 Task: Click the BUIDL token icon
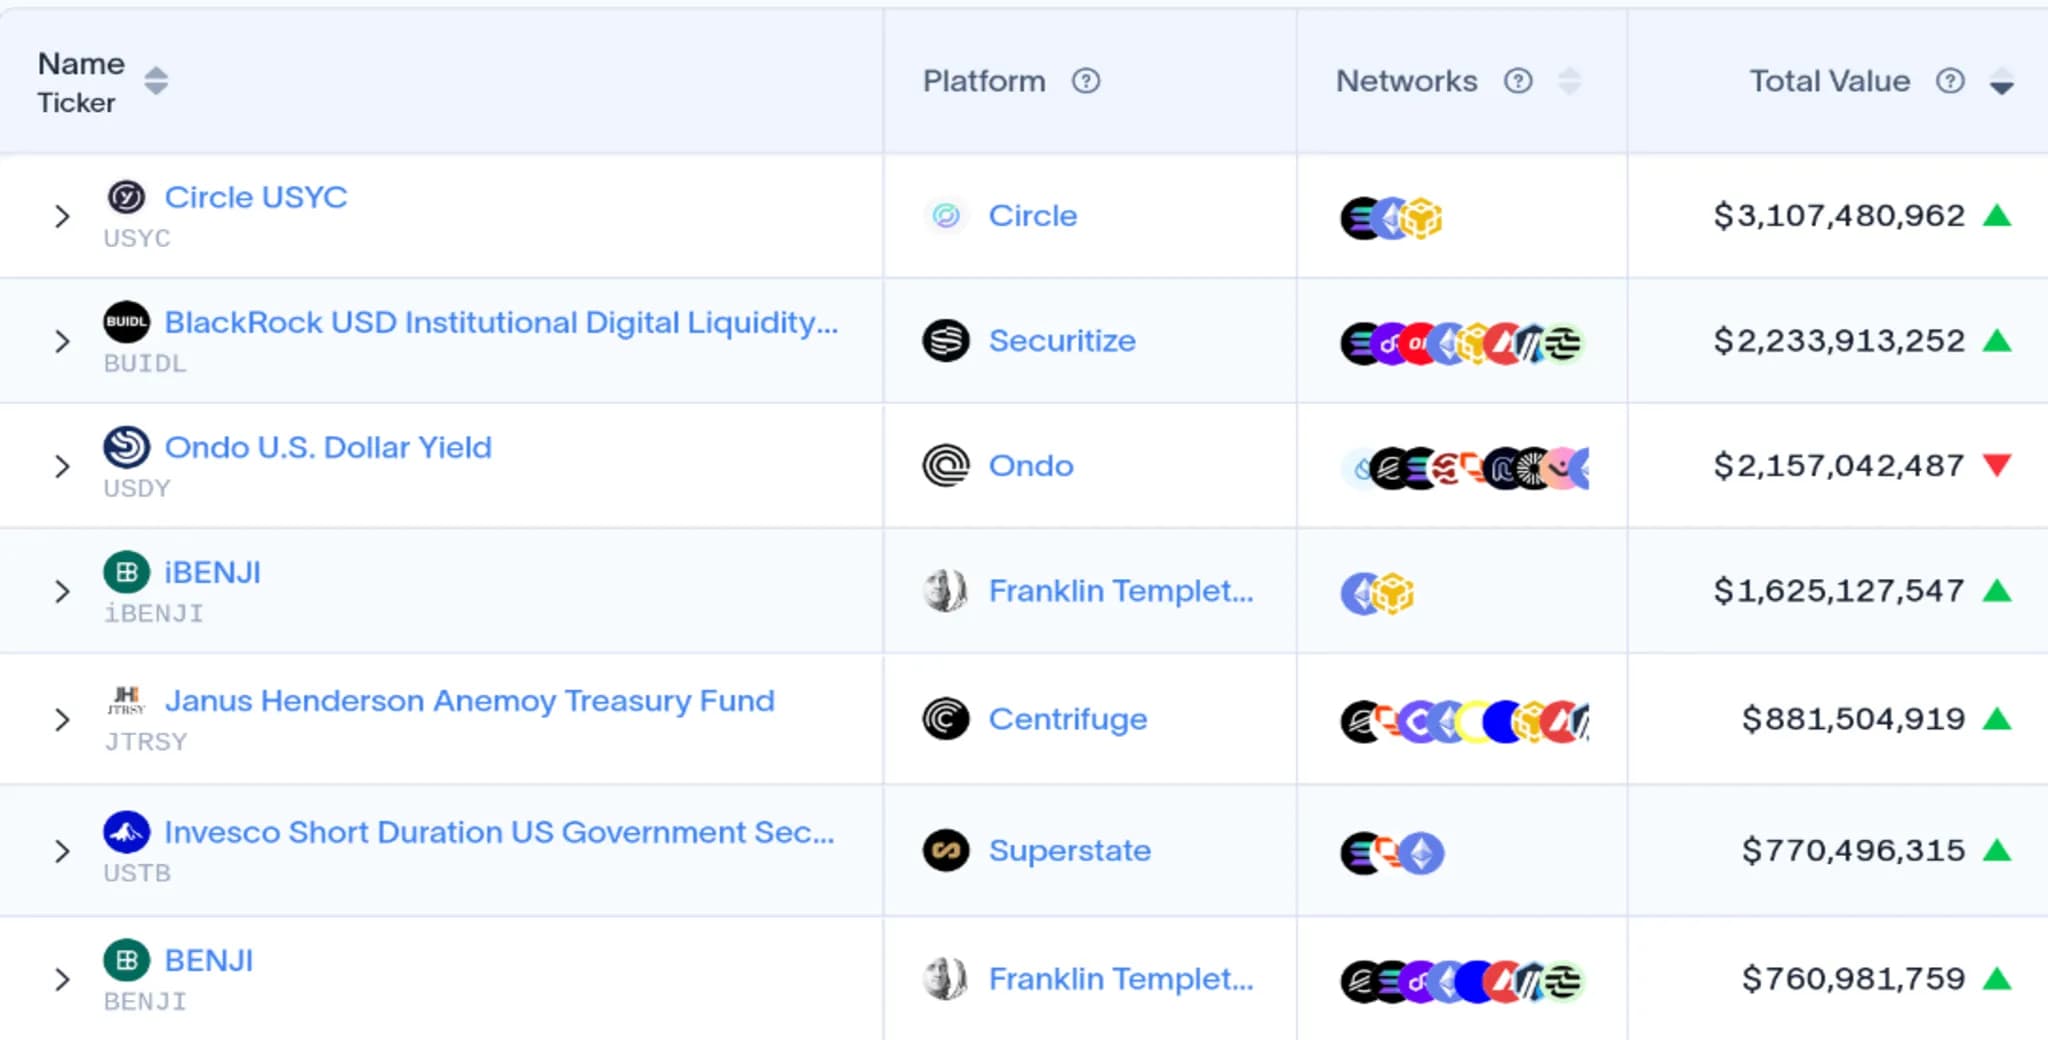tap(127, 322)
